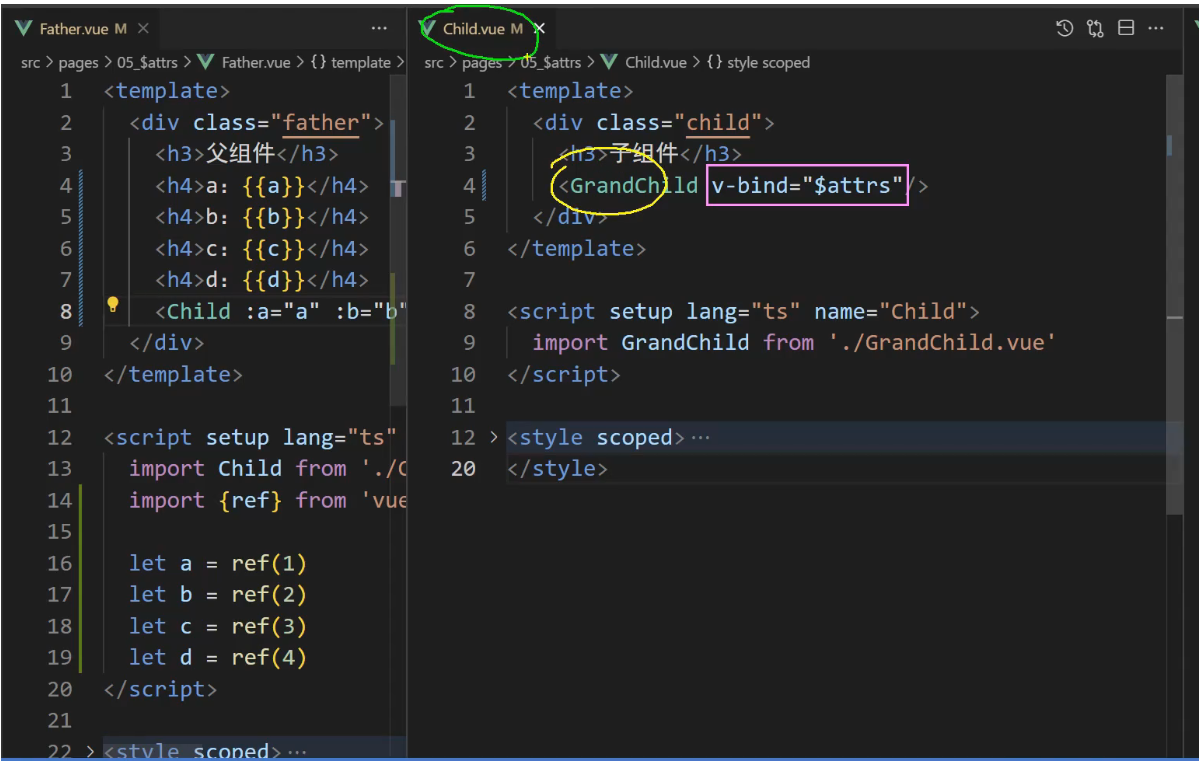Click 'father' class name in Father.vue
Screen dimensions: 1201x764
pos(320,122)
